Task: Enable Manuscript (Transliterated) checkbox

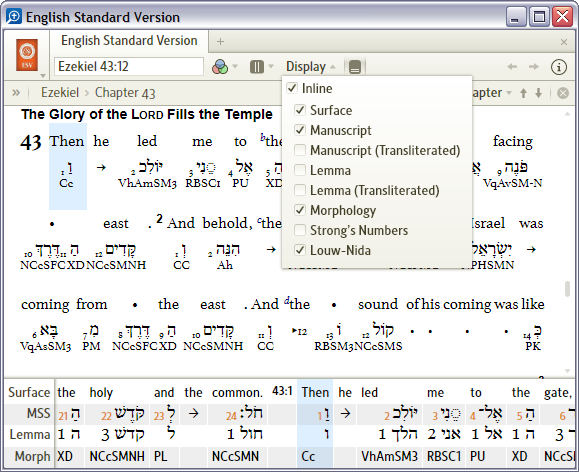Action: coord(300,150)
